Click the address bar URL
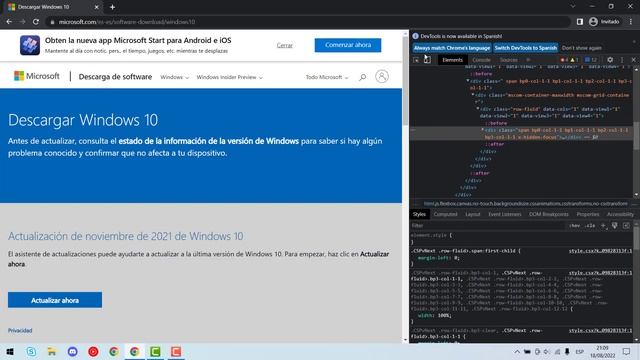 [x=127, y=22]
